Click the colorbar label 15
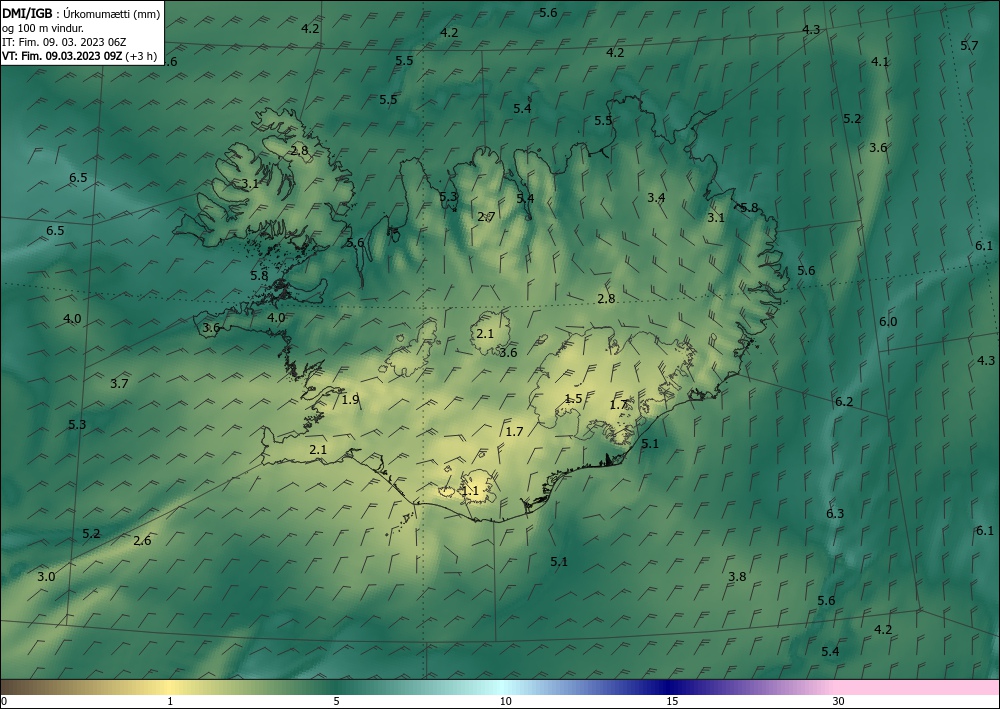Viewport: 1000px width, 709px height. 672,702
